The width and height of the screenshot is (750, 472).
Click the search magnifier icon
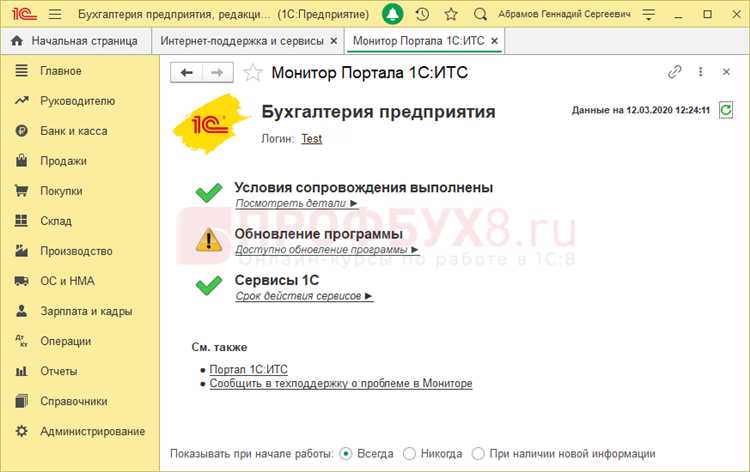(480, 14)
